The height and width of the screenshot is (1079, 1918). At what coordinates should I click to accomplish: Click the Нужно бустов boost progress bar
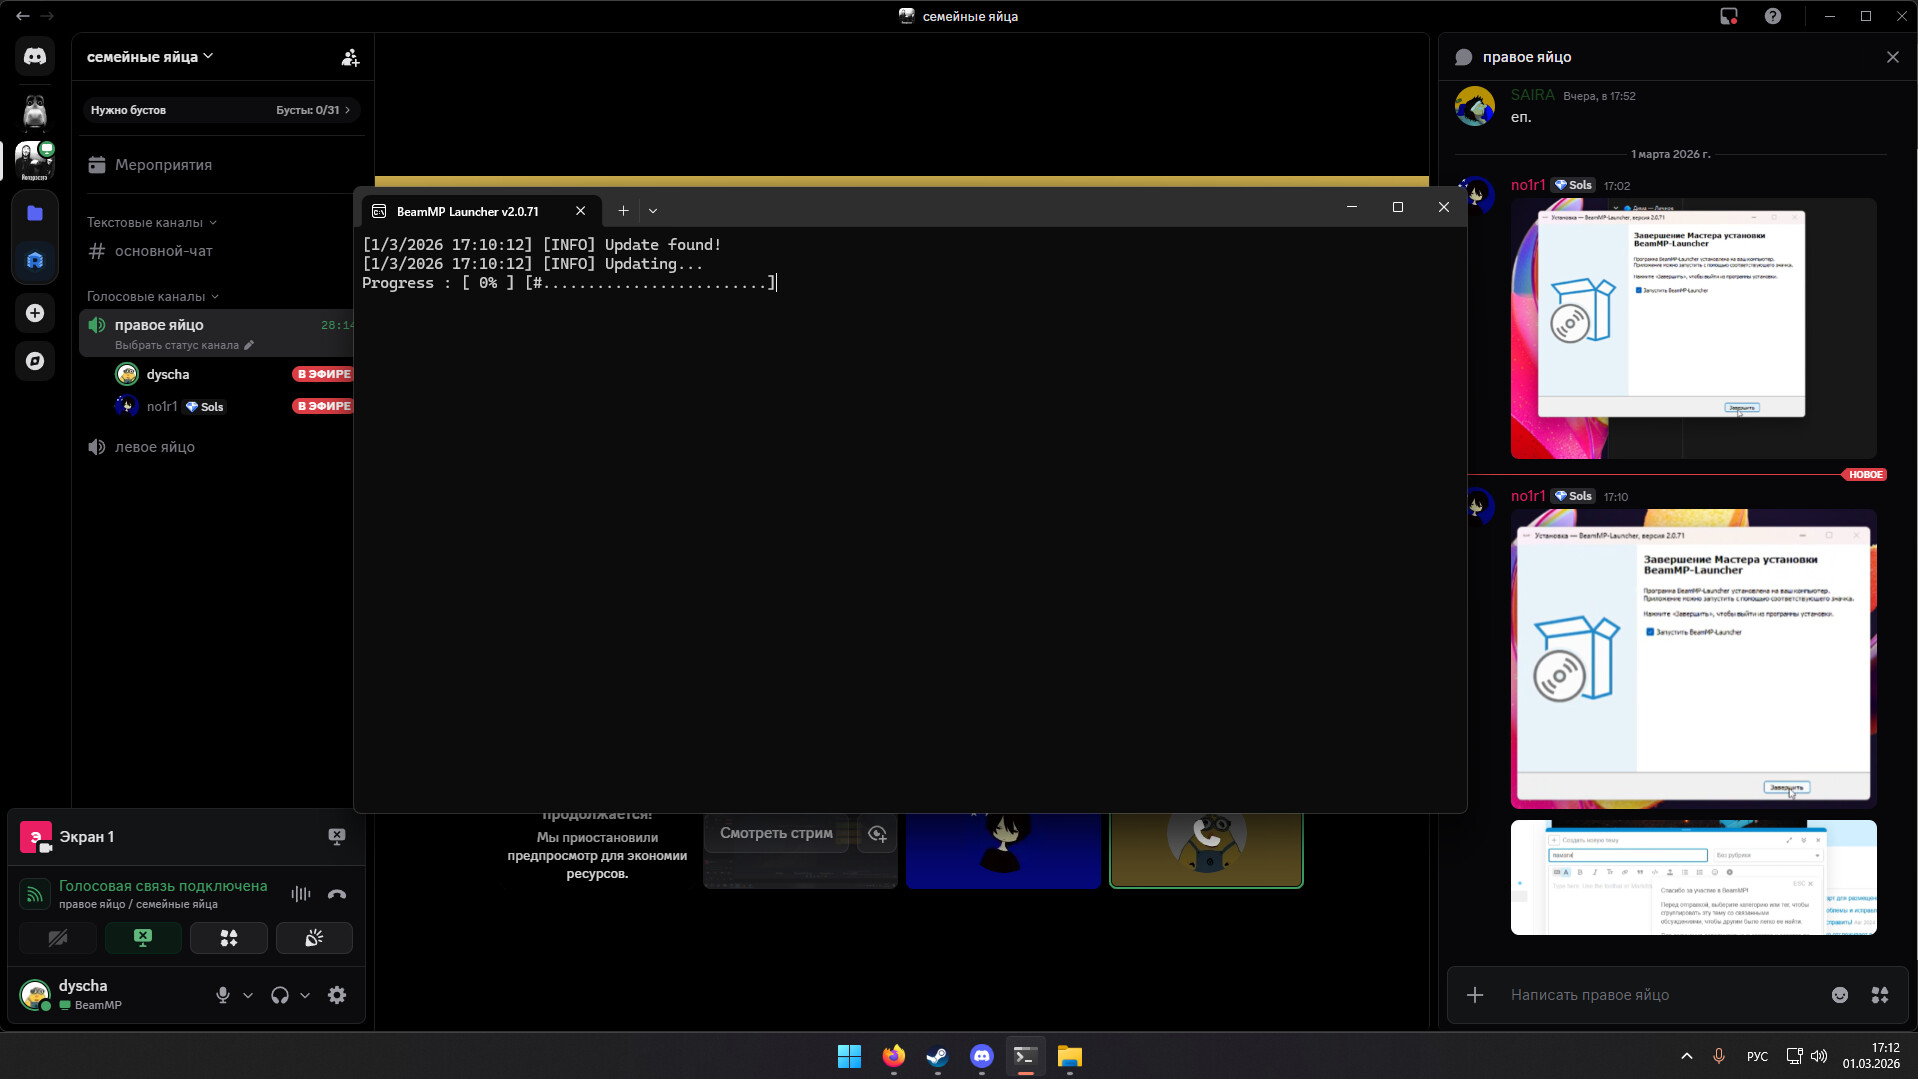click(220, 110)
